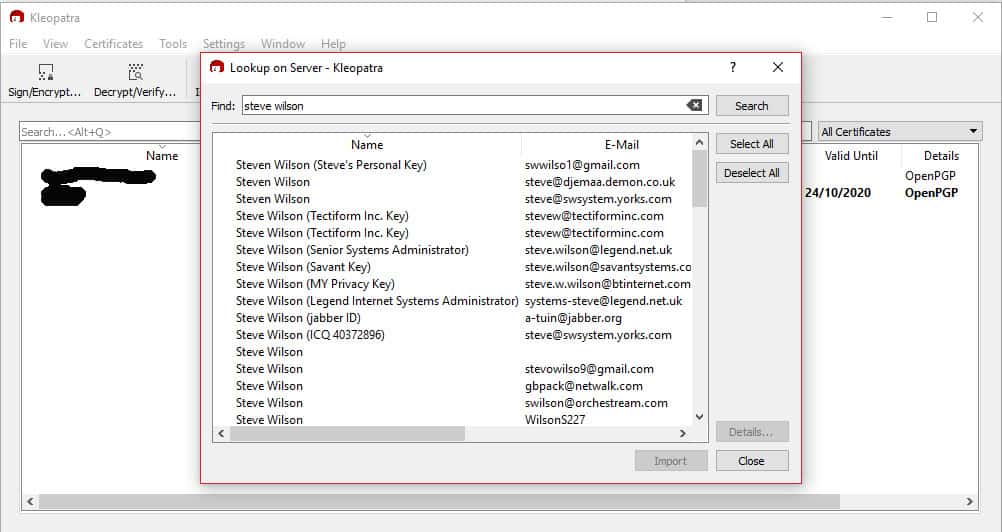Close the Lookup on Server dialog with X
Image resolution: width=1002 pixels, height=532 pixels.
click(x=778, y=67)
